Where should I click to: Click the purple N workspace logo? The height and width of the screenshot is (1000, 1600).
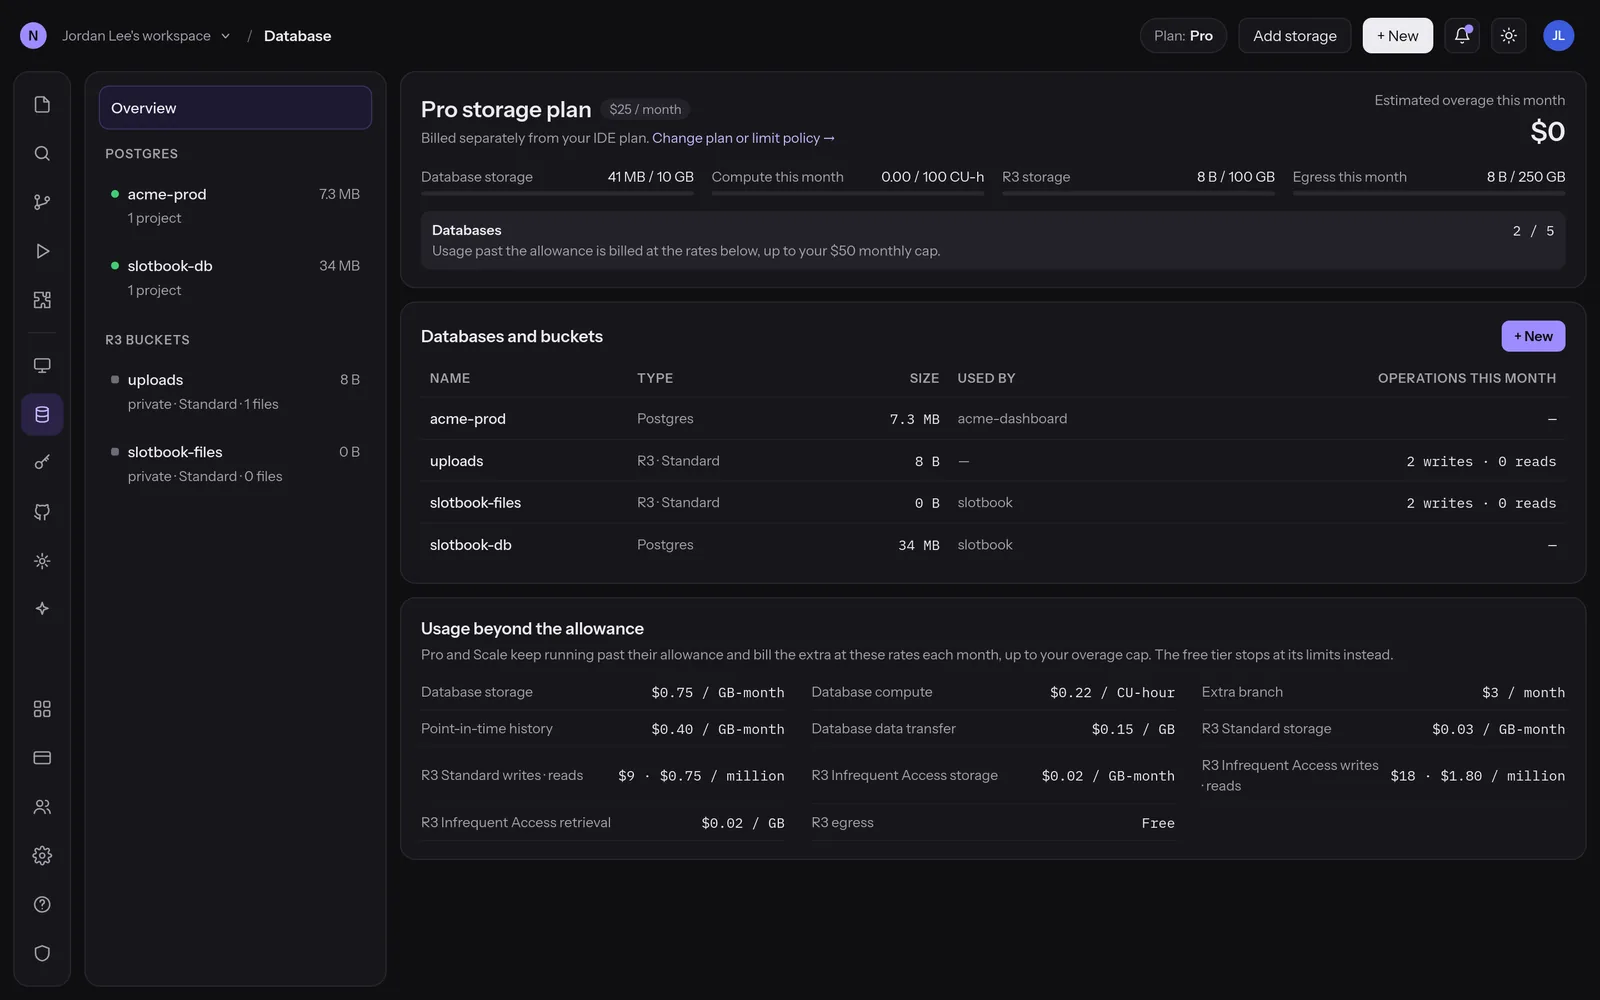[x=33, y=36]
